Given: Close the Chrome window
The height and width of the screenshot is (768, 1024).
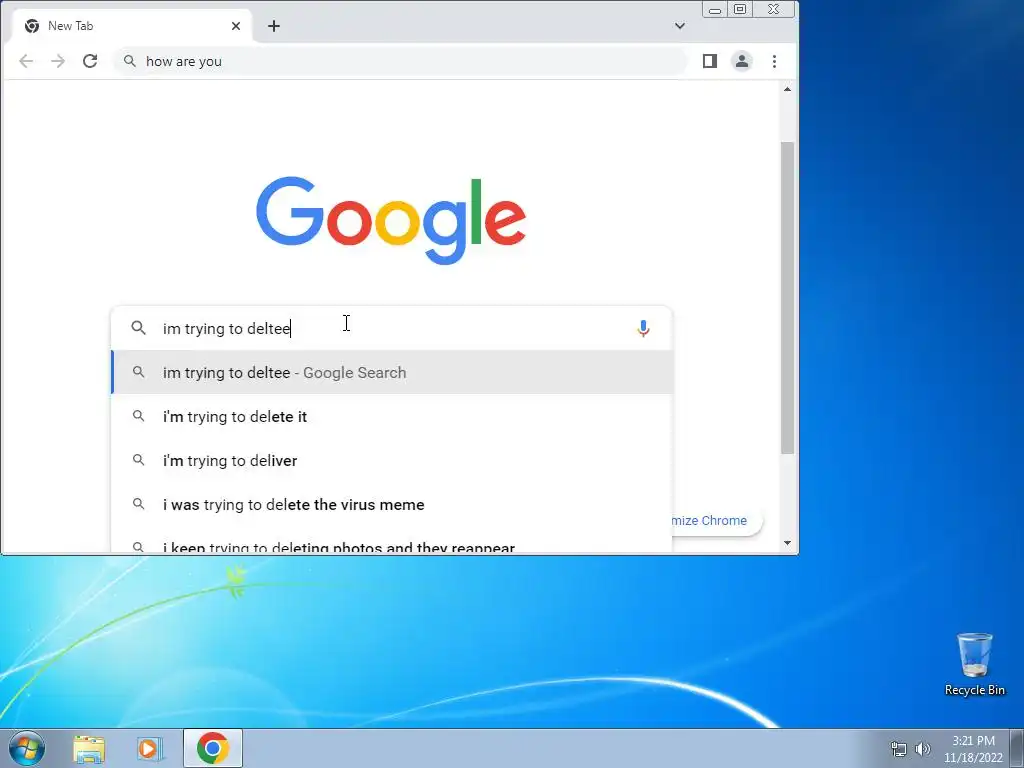Looking at the screenshot, I should pyautogui.click(x=774, y=9).
